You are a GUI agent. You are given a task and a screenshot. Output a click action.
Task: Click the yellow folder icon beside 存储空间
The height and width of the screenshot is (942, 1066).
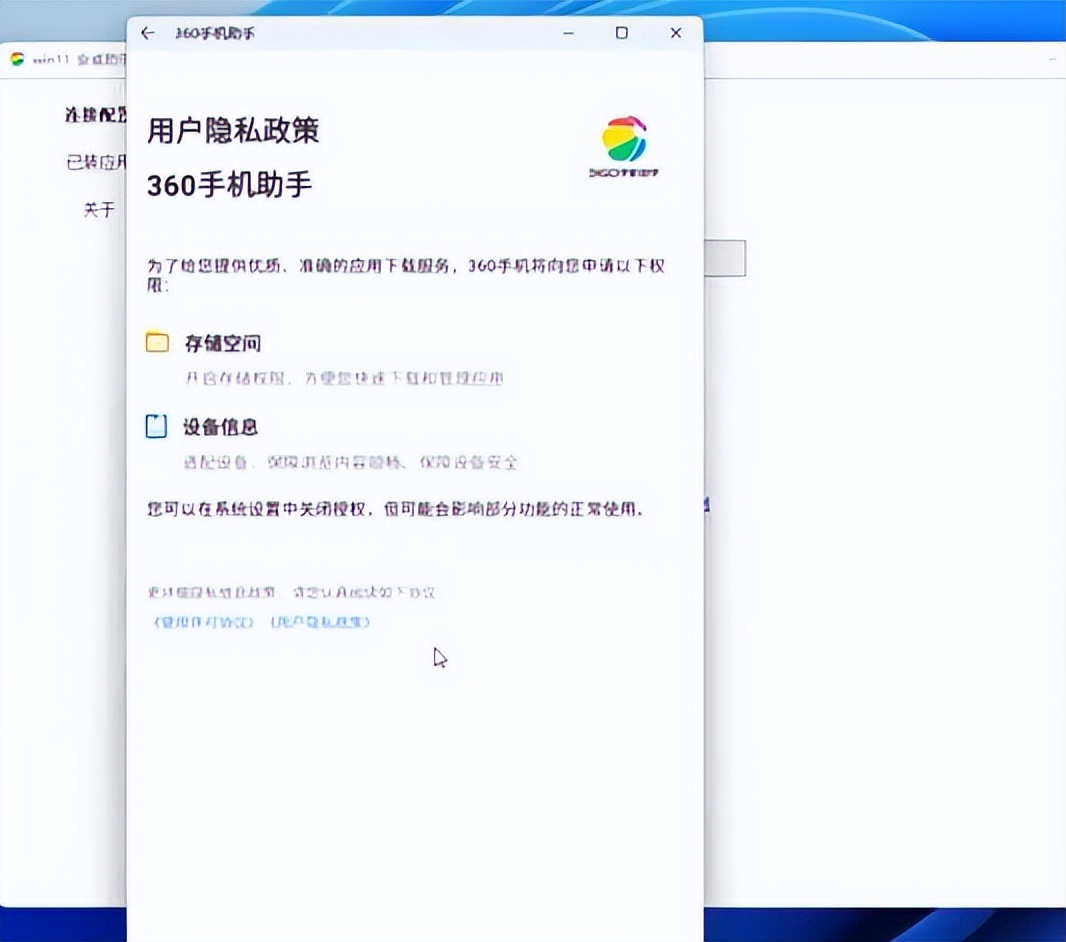[x=156, y=342]
